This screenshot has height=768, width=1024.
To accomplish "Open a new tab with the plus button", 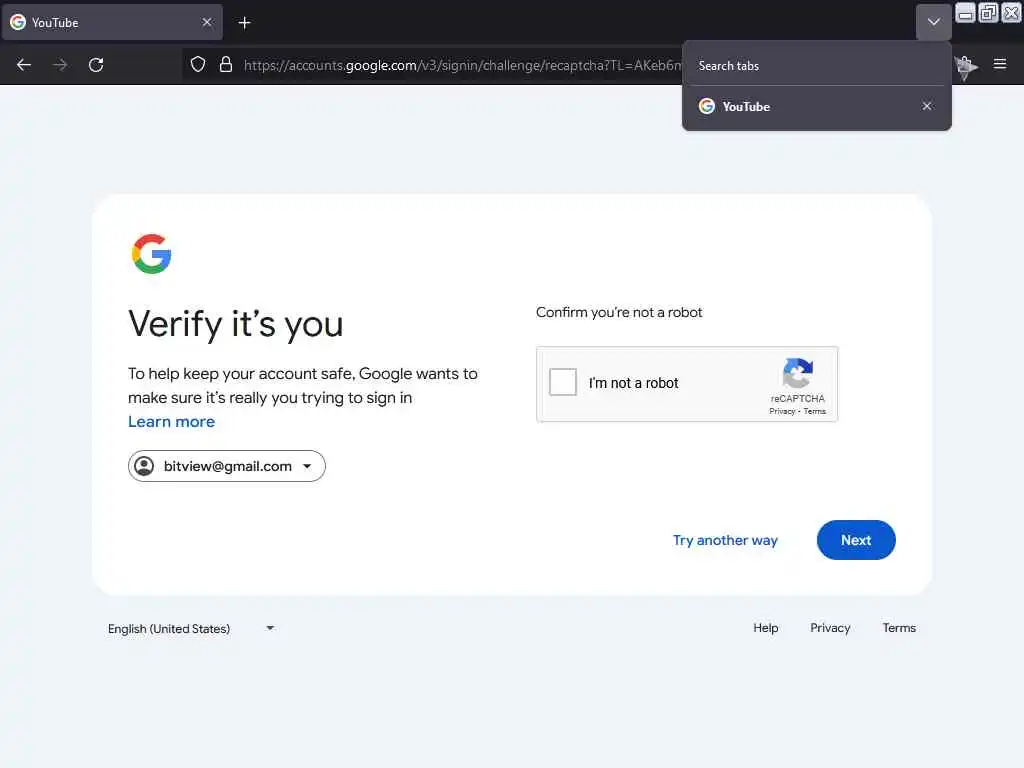I will point(244,23).
